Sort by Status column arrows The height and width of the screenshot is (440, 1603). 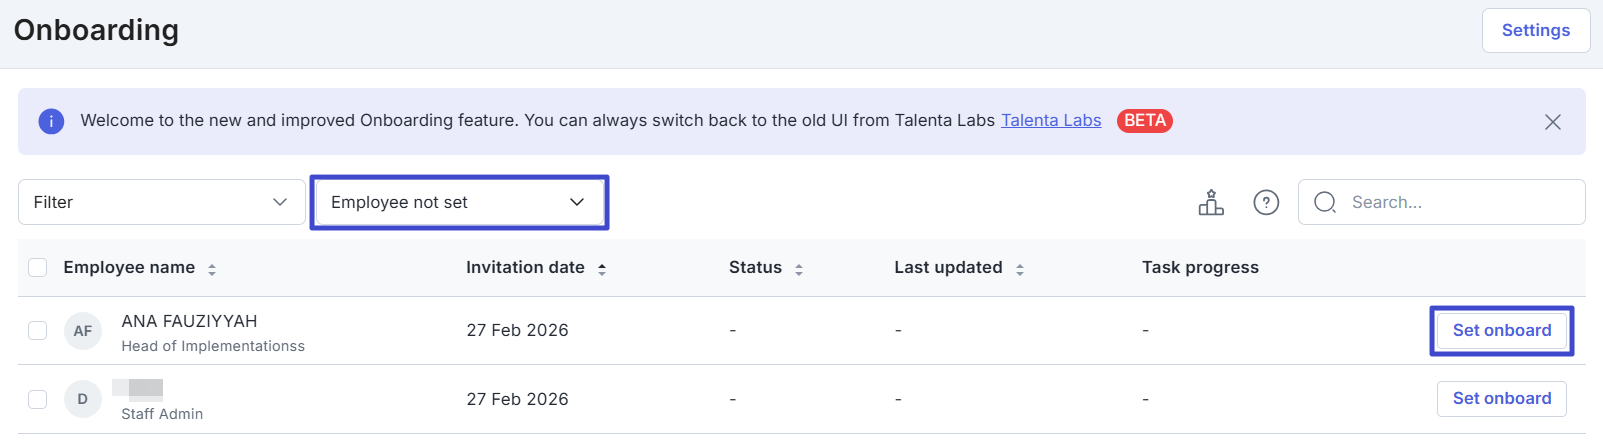[799, 269]
